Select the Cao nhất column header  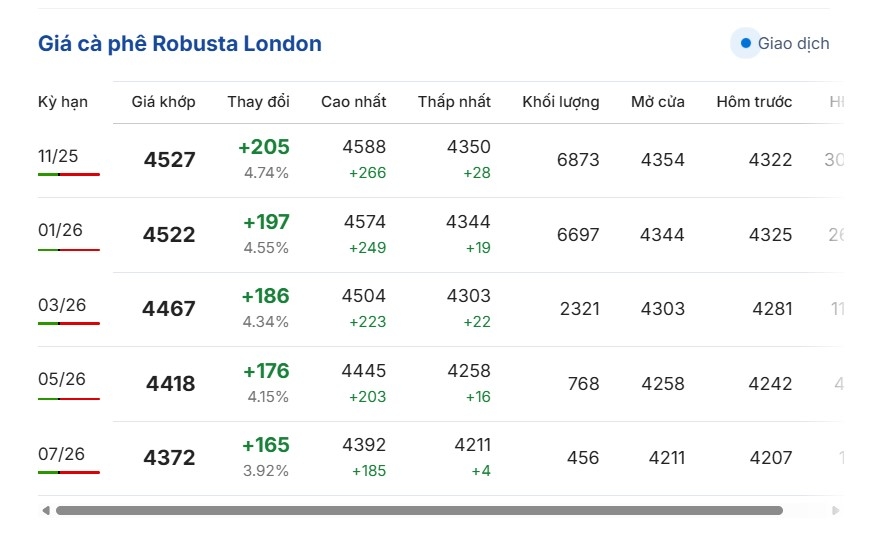tap(353, 102)
